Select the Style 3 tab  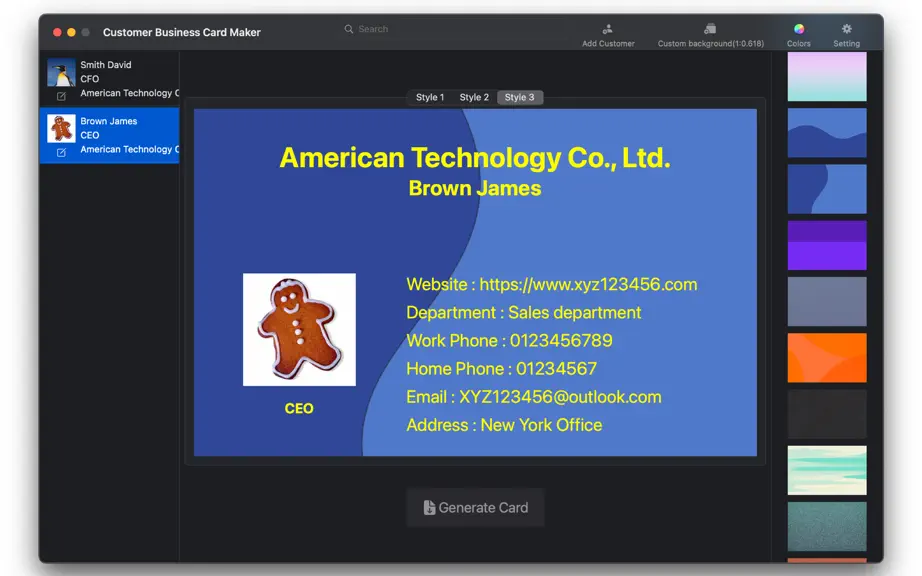click(519, 98)
